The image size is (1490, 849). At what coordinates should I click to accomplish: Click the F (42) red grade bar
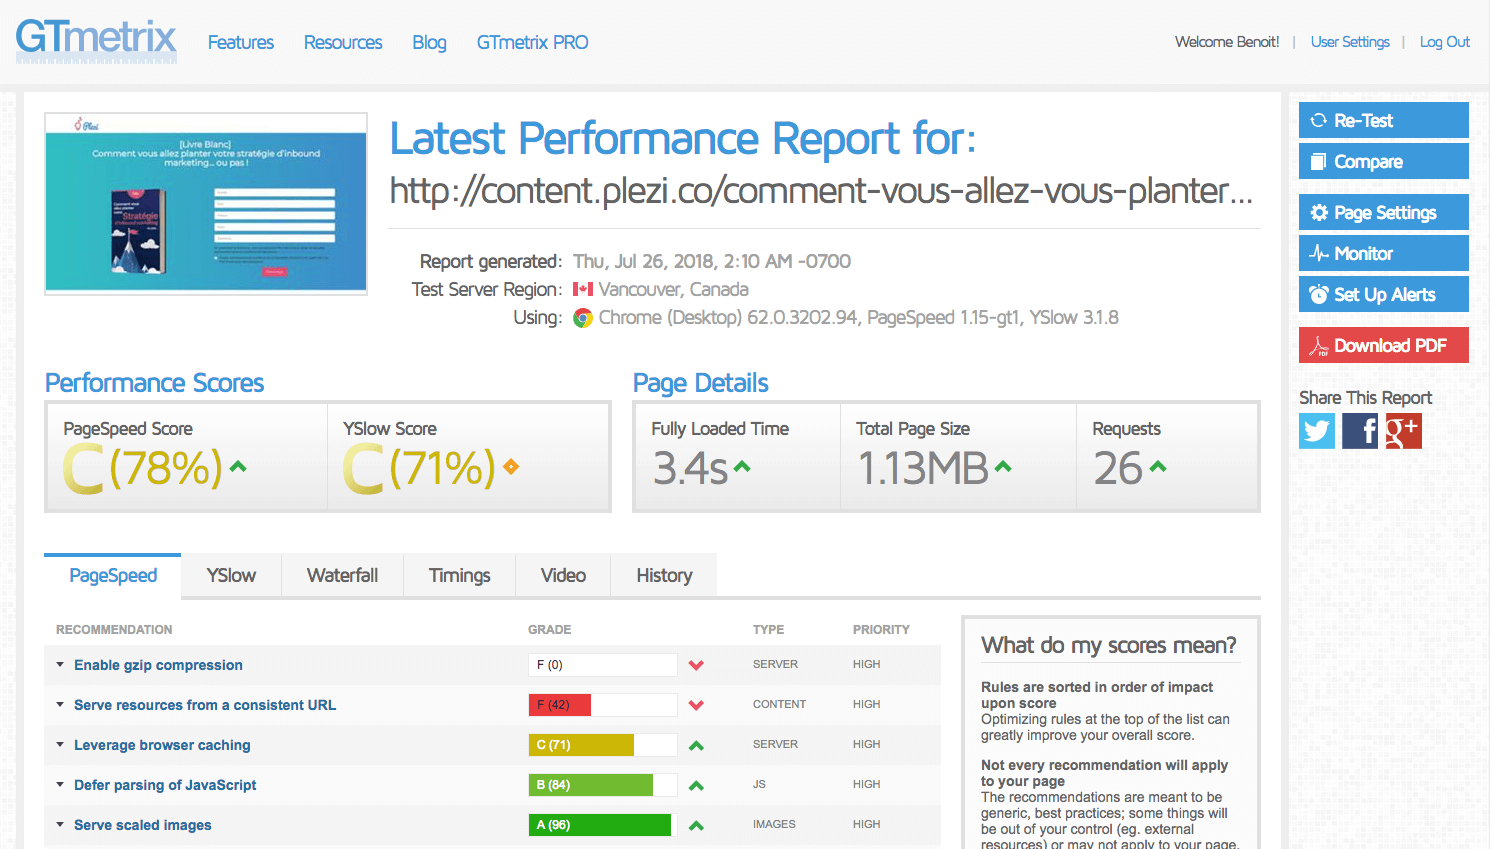tap(603, 705)
